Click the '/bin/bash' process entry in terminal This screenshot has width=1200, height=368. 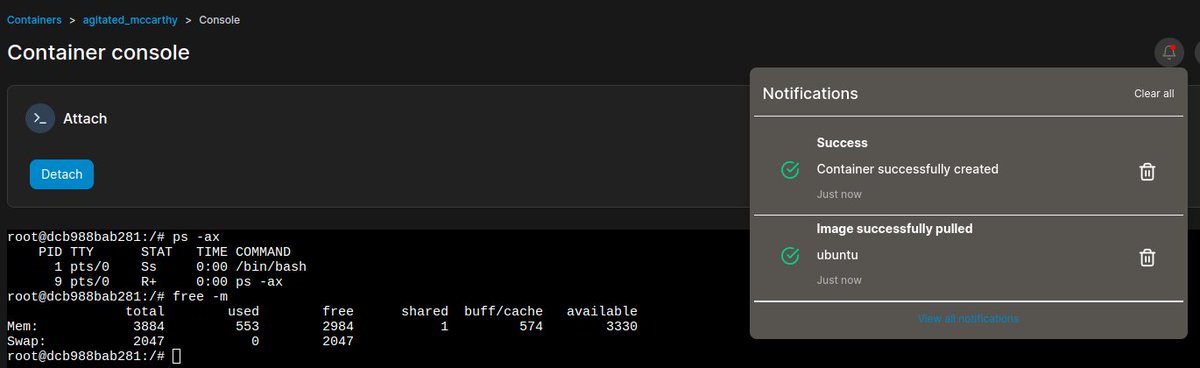[x=272, y=267]
